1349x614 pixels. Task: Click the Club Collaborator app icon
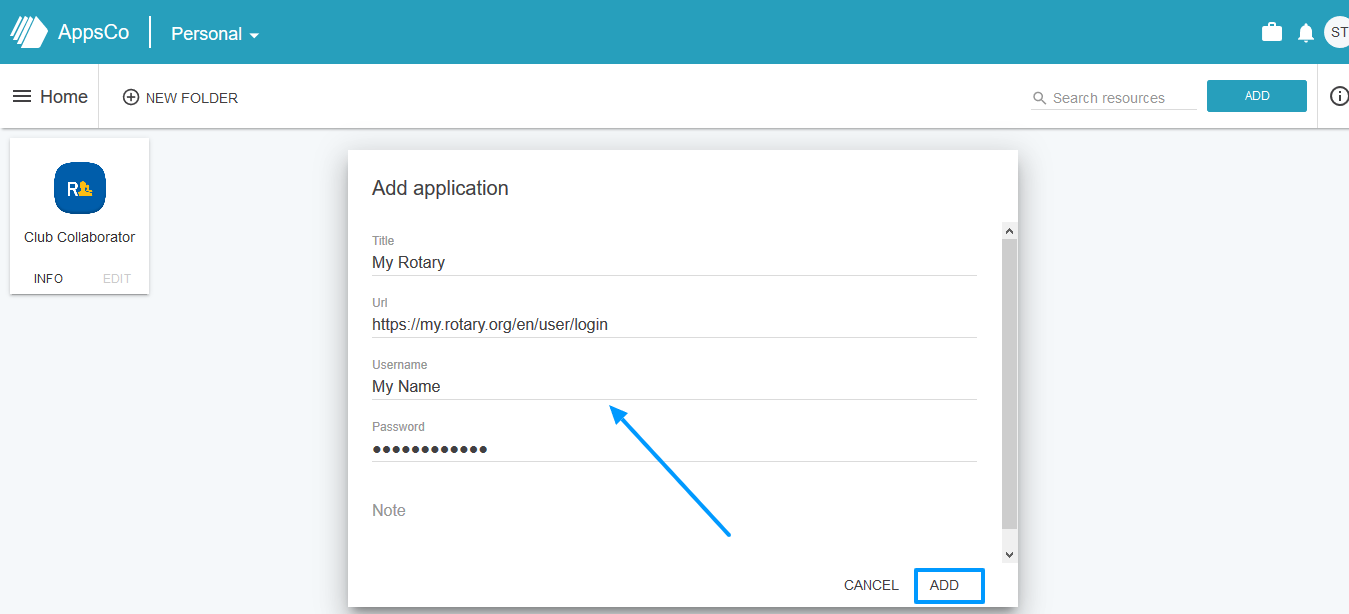coord(80,188)
